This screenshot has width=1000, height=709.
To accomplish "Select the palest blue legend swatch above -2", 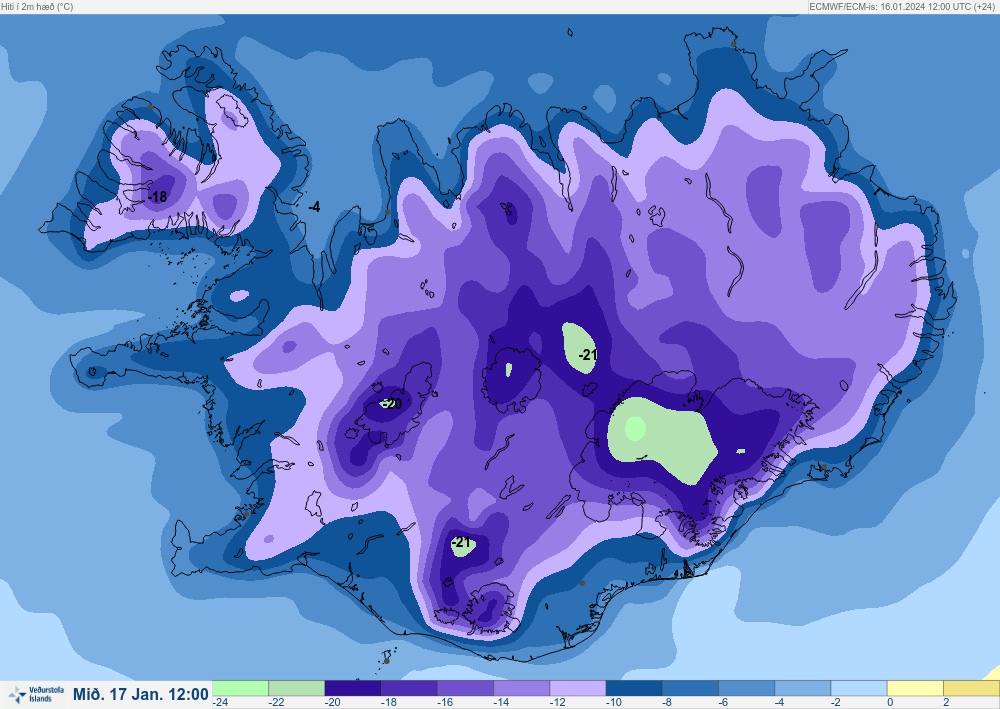I will tap(859, 688).
